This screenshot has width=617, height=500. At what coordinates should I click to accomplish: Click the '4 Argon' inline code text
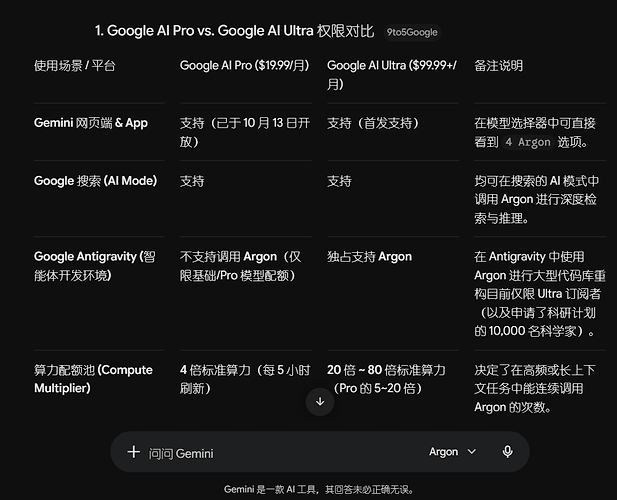click(528, 142)
